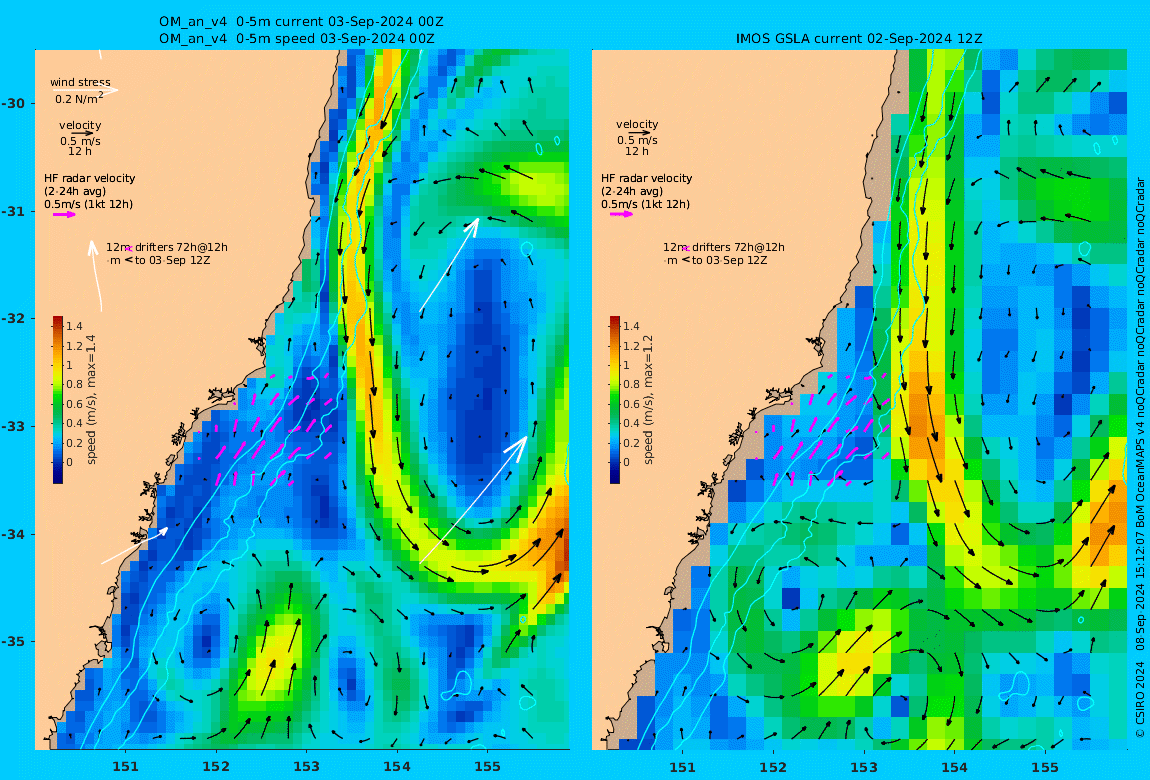1150x780 pixels.
Task: Click the 'speed (m/s), max=1.4' color bar label
Action: point(92,400)
